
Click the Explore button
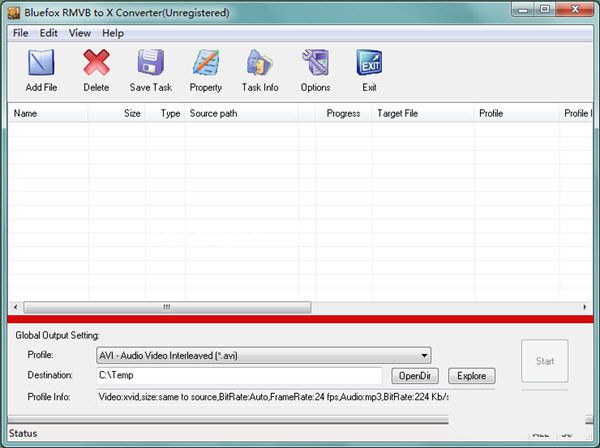471,376
